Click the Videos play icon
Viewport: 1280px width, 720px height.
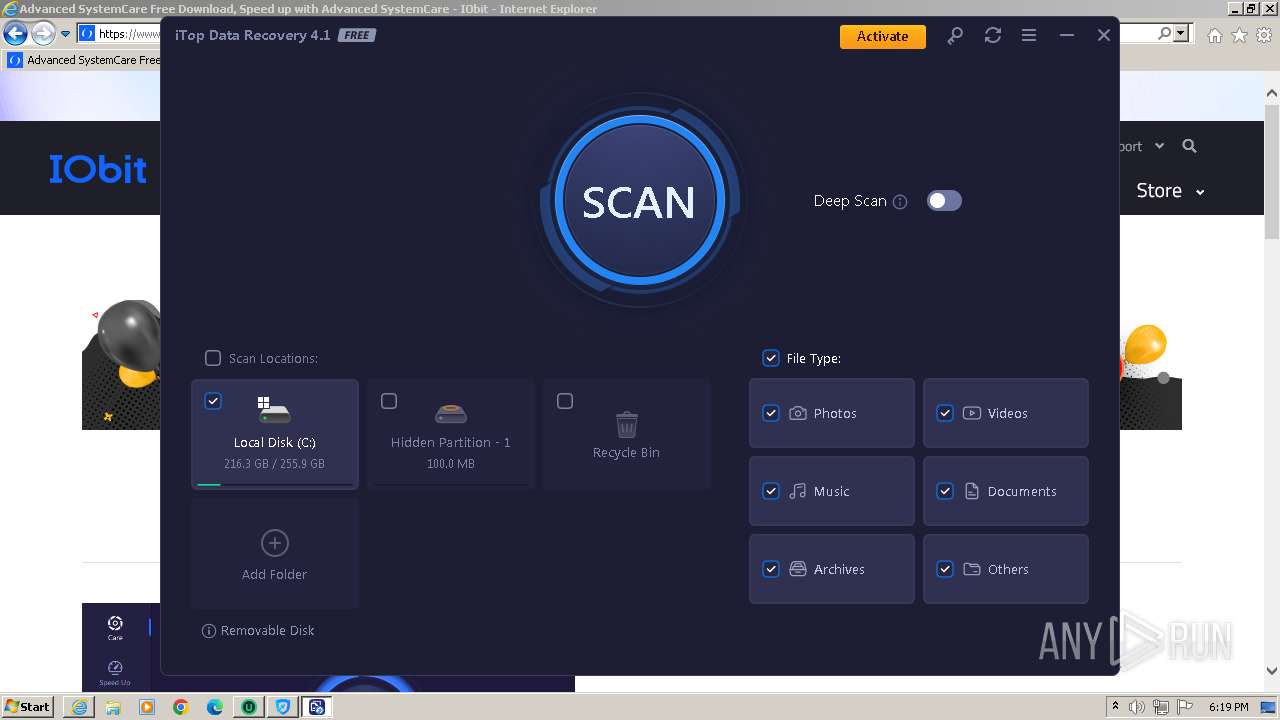click(972, 413)
